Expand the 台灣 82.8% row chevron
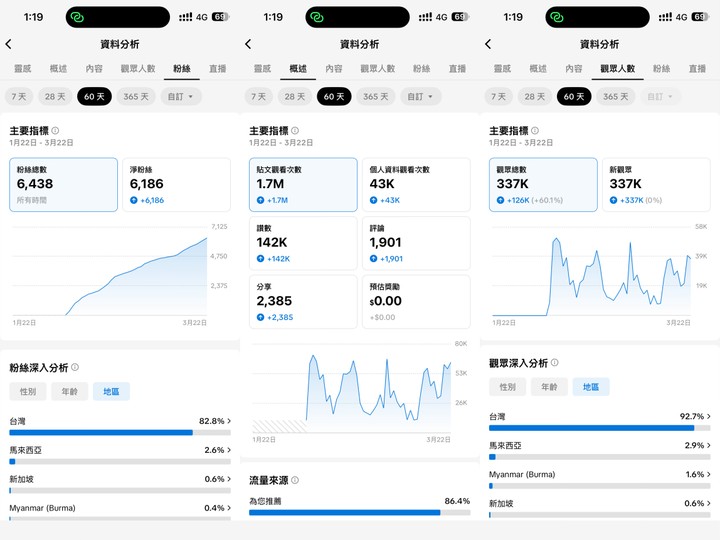This screenshot has height=540, width=720. tap(229, 422)
